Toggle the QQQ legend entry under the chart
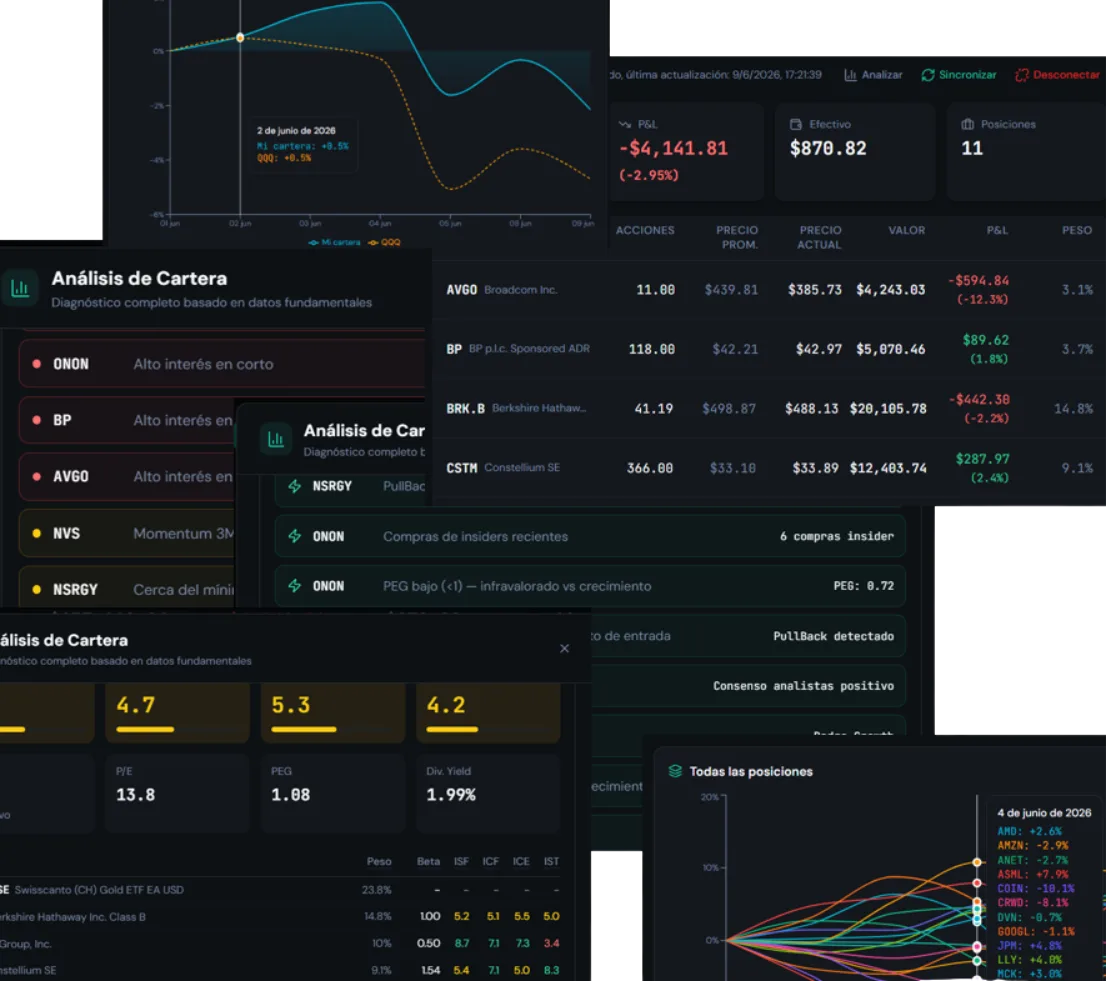 pos(384,242)
